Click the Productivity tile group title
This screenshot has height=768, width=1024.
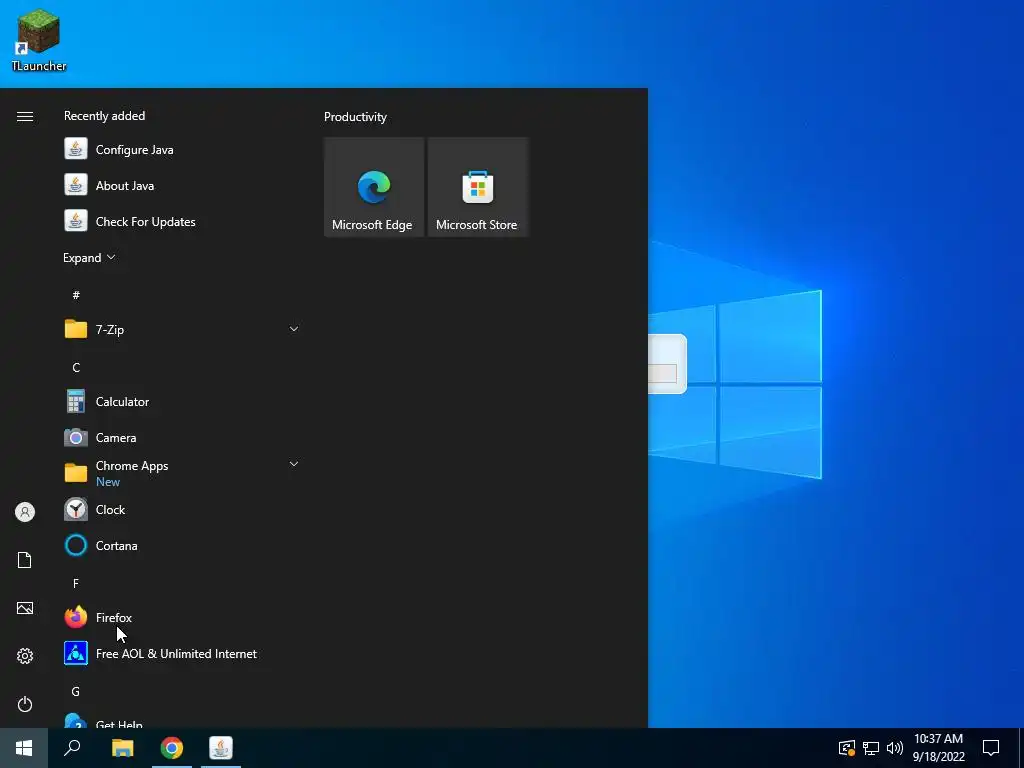tap(355, 117)
